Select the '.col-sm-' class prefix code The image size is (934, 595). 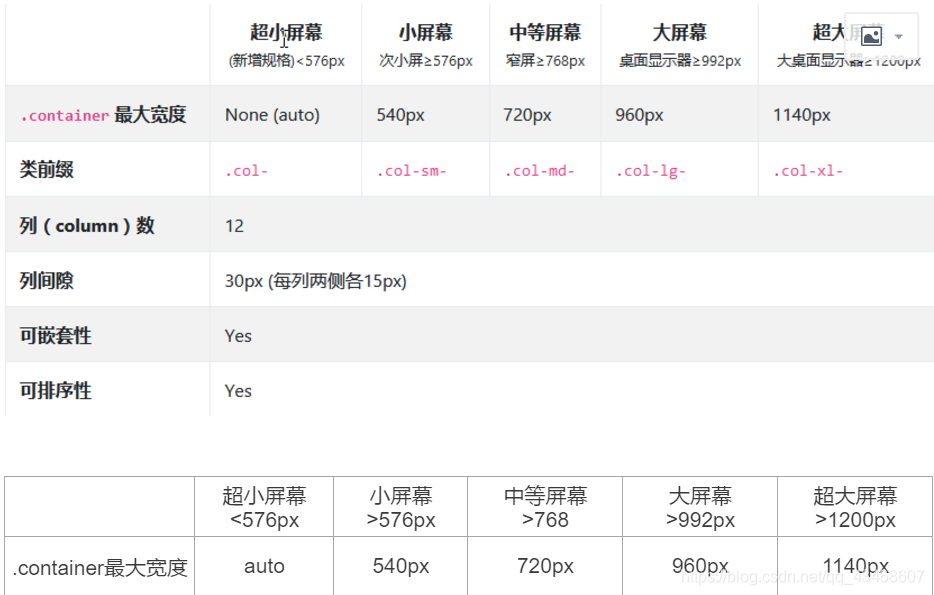[412, 171]
